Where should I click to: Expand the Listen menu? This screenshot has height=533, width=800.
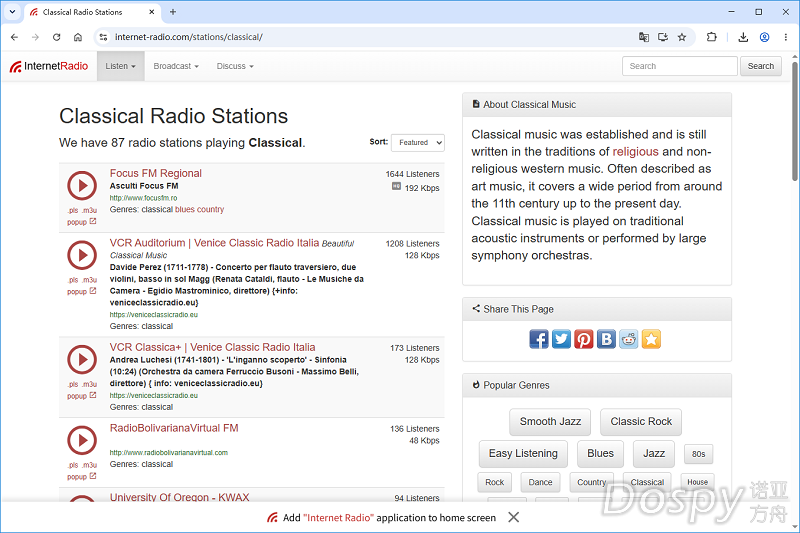click(x=120, y=66)
